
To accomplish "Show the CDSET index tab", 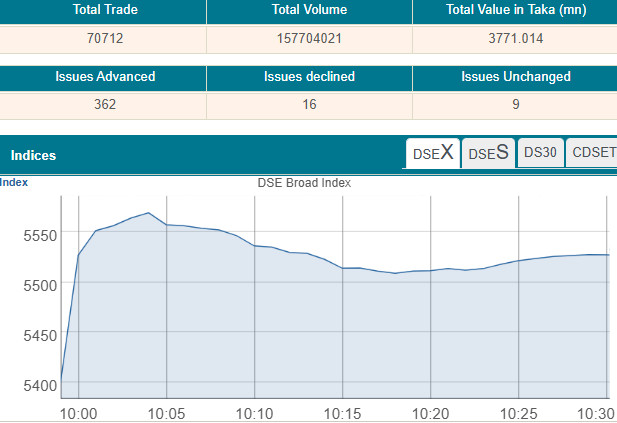I will (592, 153).
